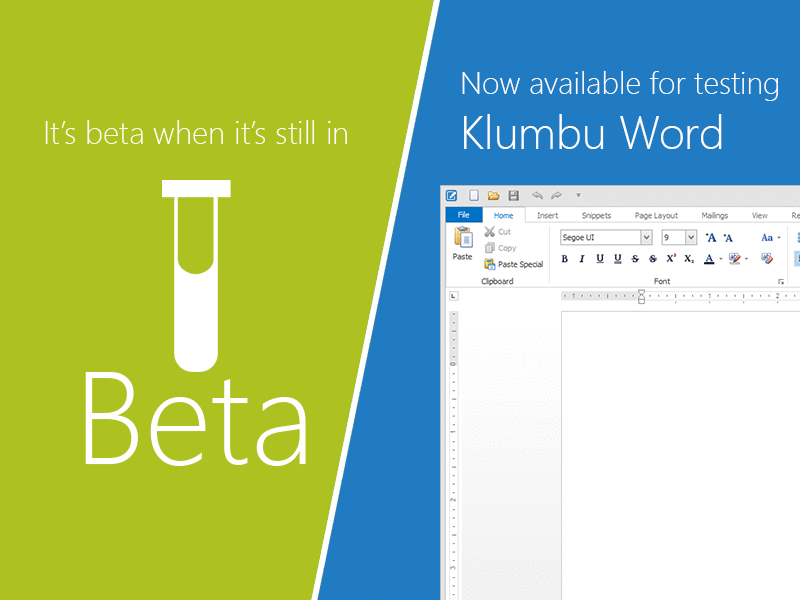This screenshot has width=800, height=600.
Task: Redo the last action
Action: 557,195
